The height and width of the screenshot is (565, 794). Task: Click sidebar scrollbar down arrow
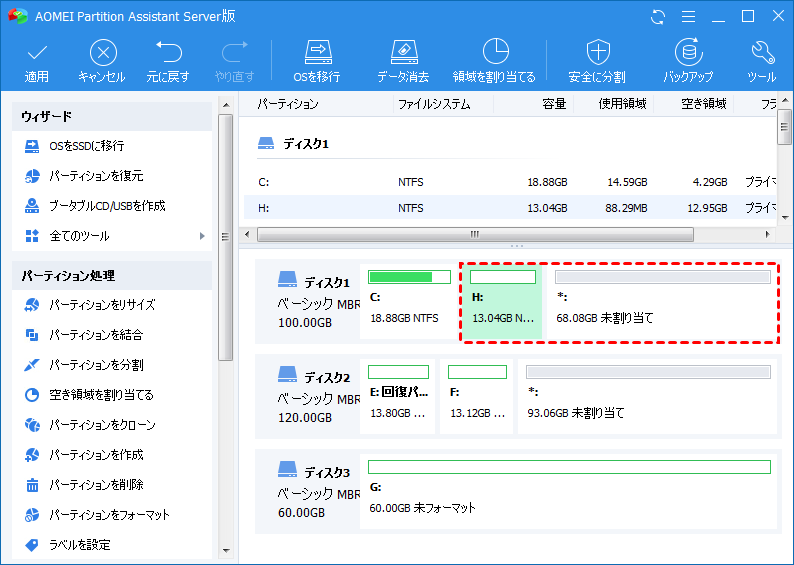pyautogui.click(x=226, y=550)
